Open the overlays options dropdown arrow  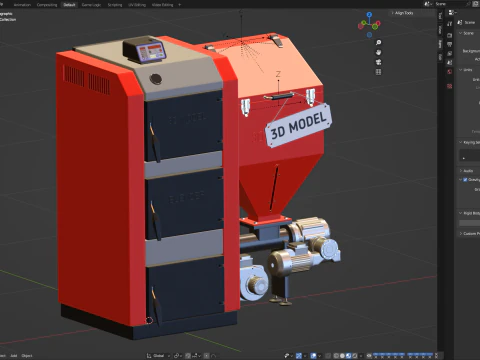click(320, 356)
